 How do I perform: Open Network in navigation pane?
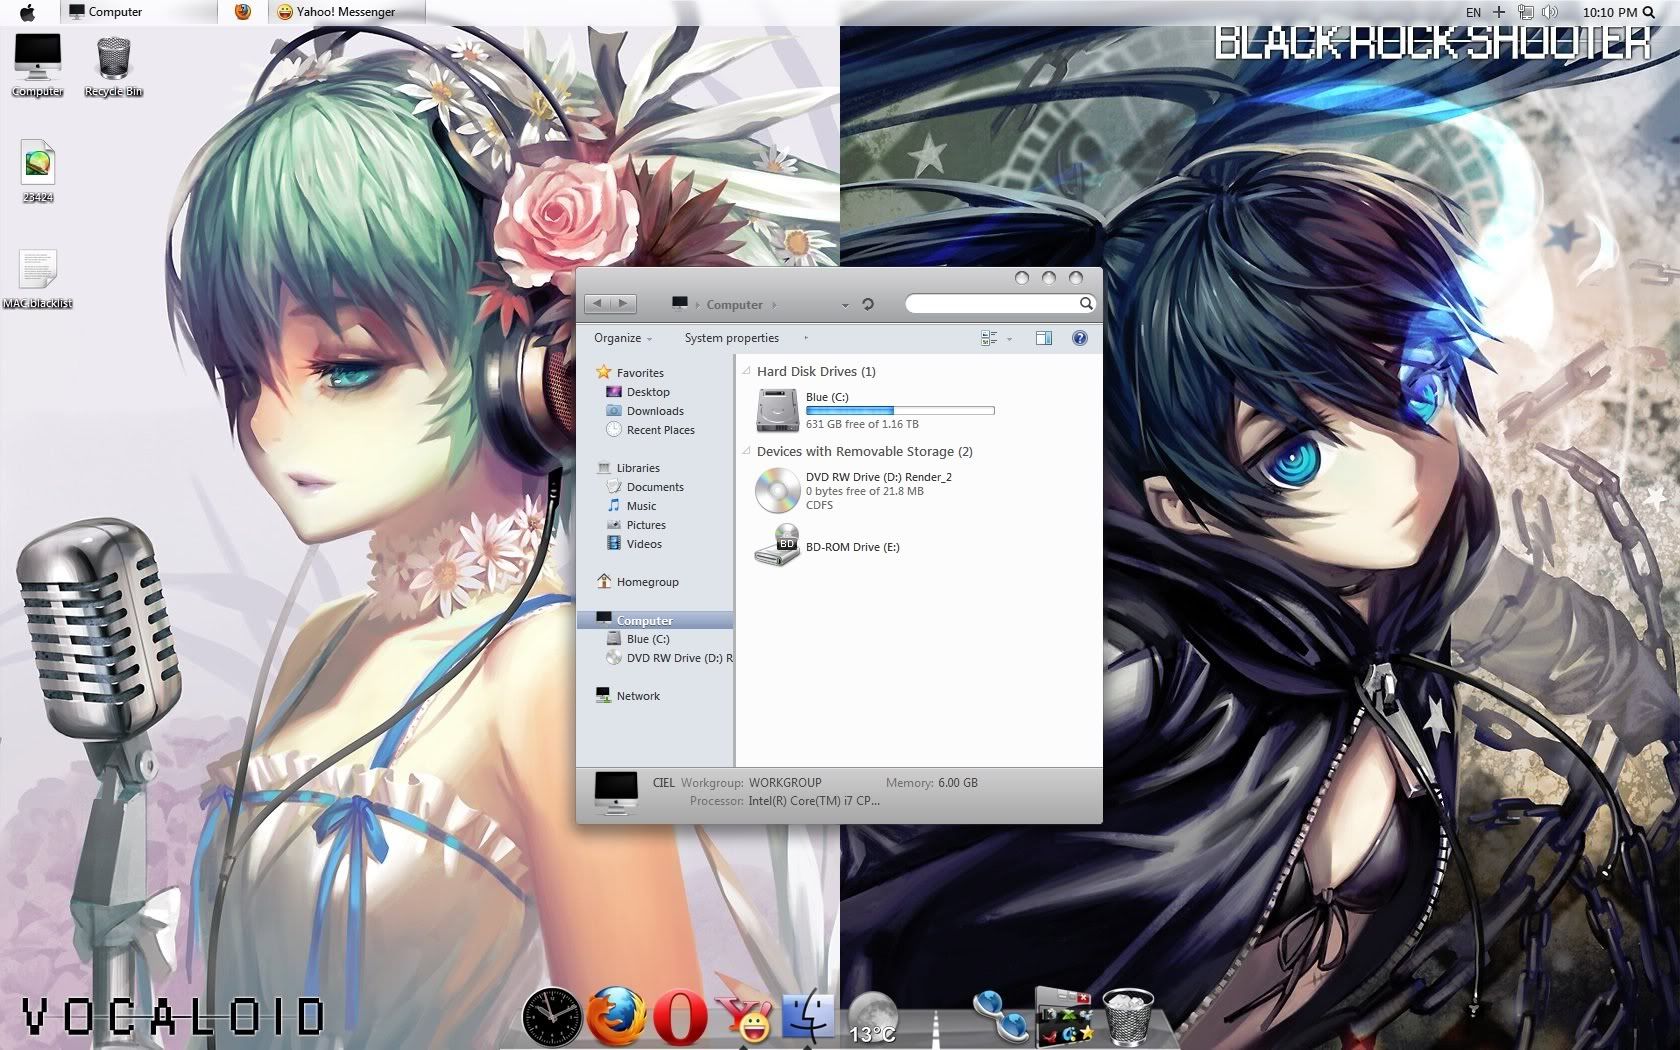pyautogui.click(x=628, y=696)
